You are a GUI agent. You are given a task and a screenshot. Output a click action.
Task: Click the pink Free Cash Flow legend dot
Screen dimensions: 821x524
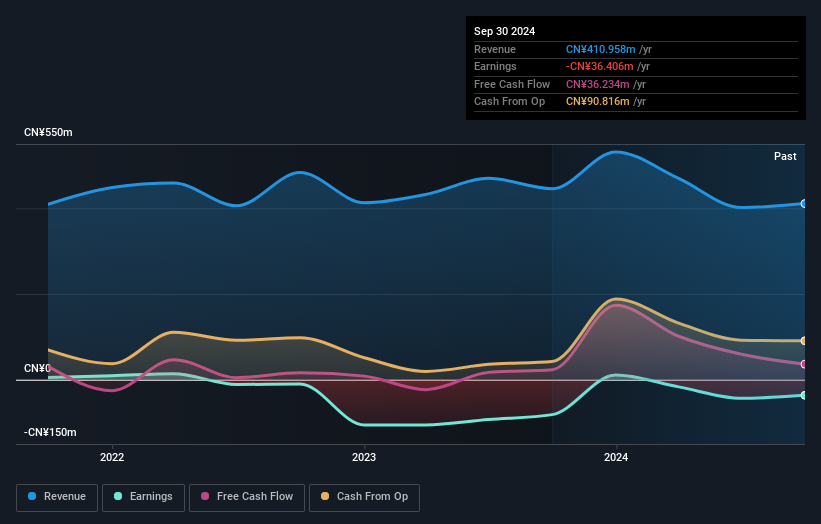point(205,496)
